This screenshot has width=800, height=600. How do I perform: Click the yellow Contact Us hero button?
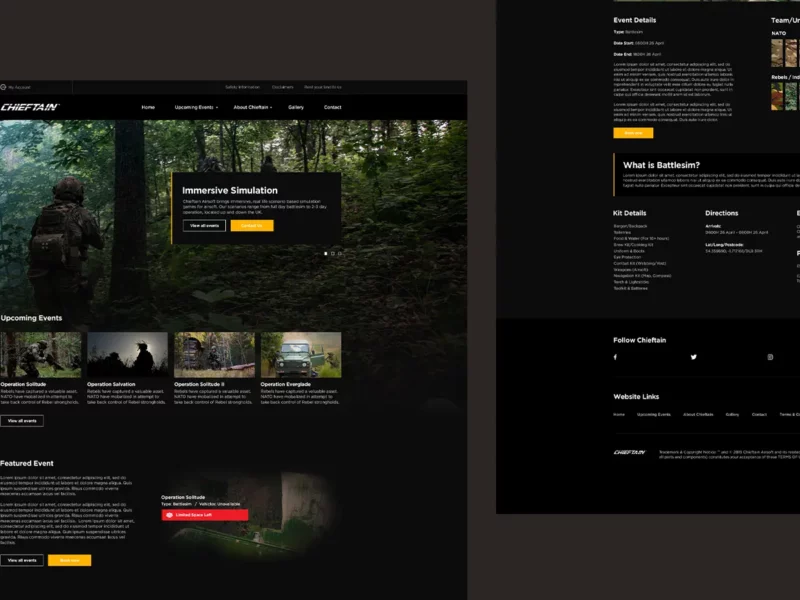coord(252,226)
